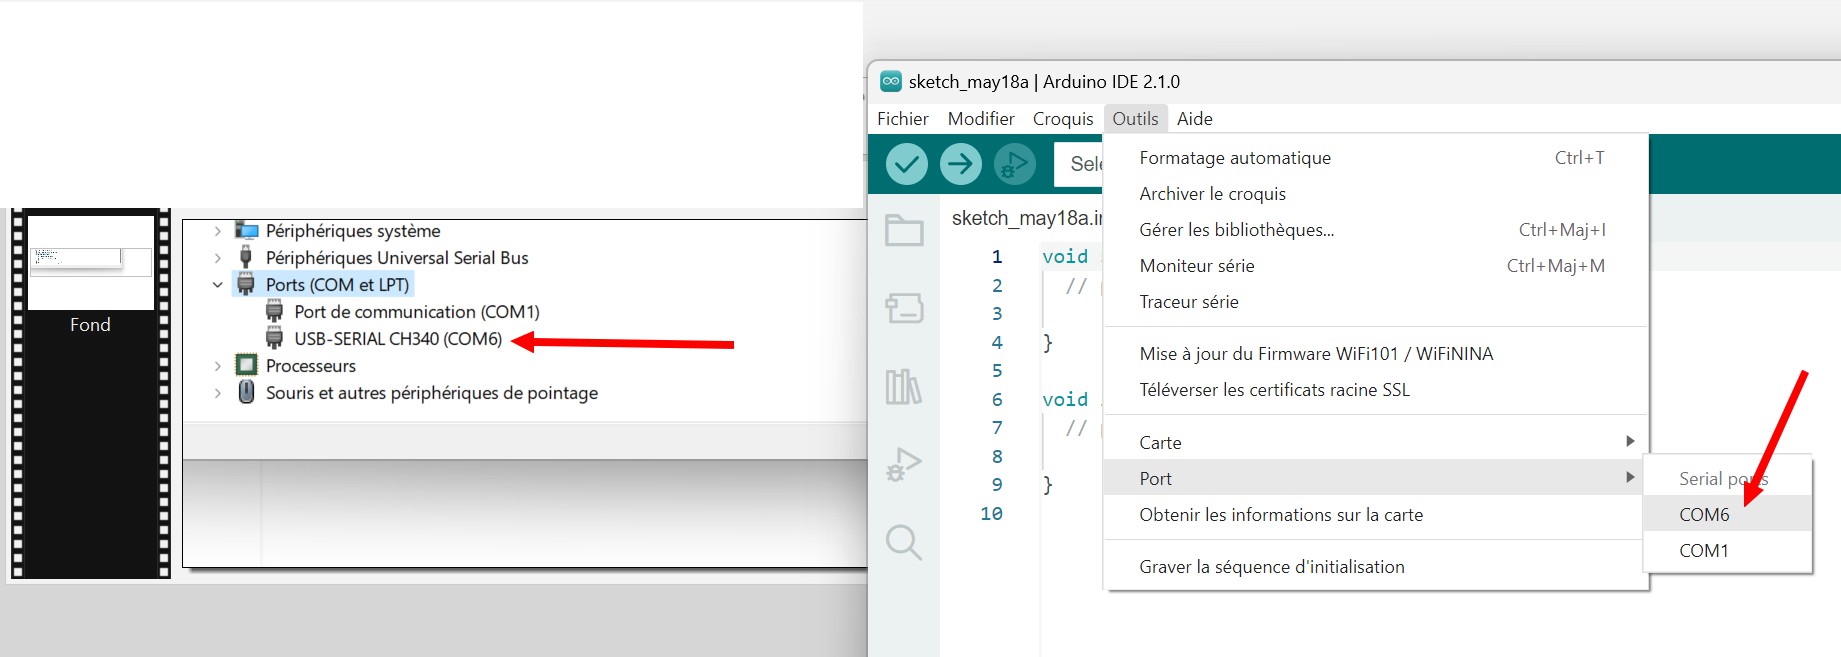
Task: Open the Sketchbook folder sidebar icon
Action: click(904, 231)
